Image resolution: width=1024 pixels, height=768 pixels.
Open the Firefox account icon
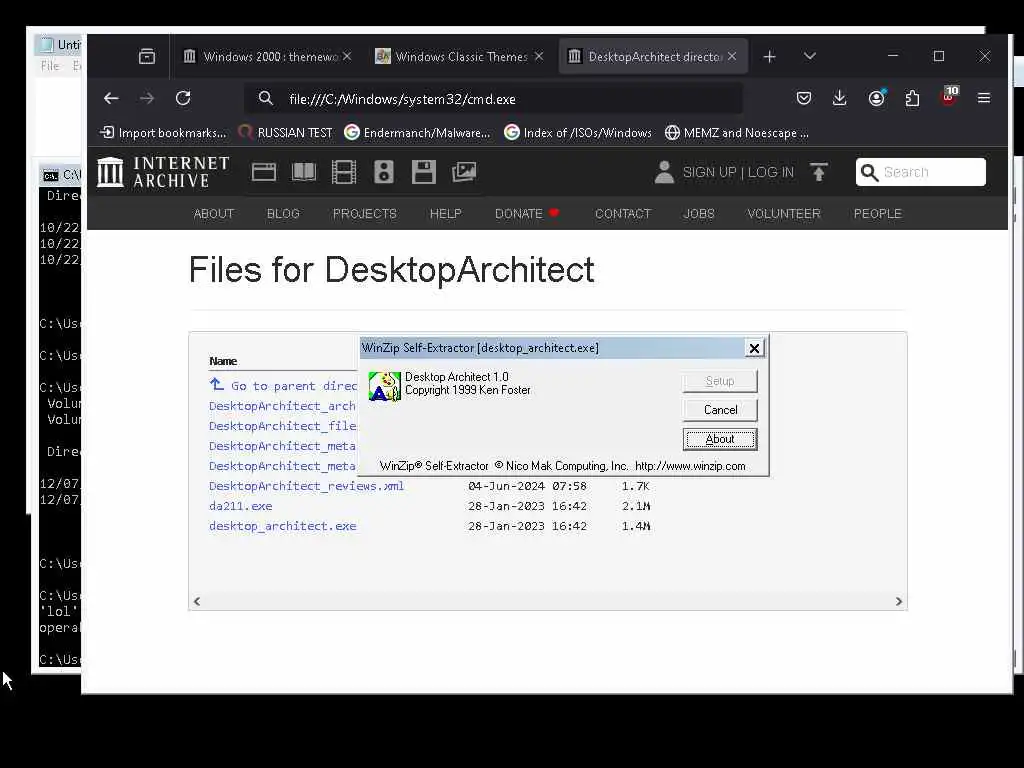(x=876, y=99)
